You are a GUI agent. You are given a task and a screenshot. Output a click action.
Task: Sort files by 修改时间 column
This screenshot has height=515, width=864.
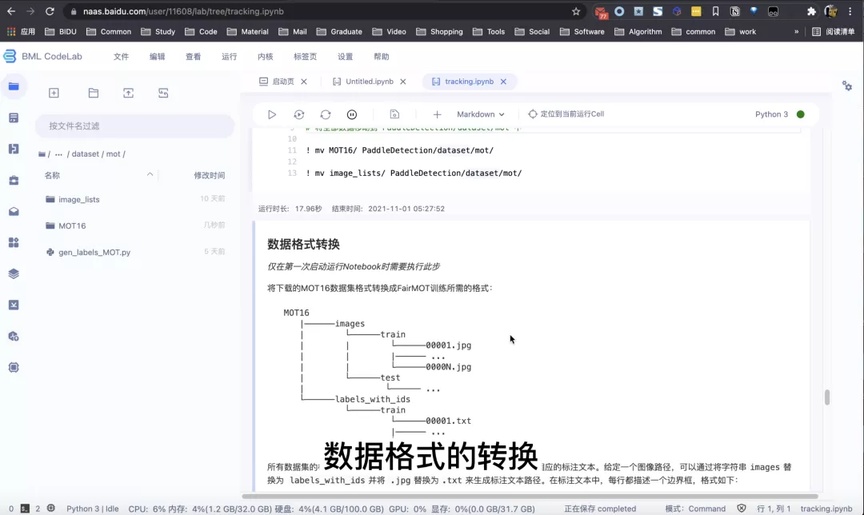[x=209, y=175]
